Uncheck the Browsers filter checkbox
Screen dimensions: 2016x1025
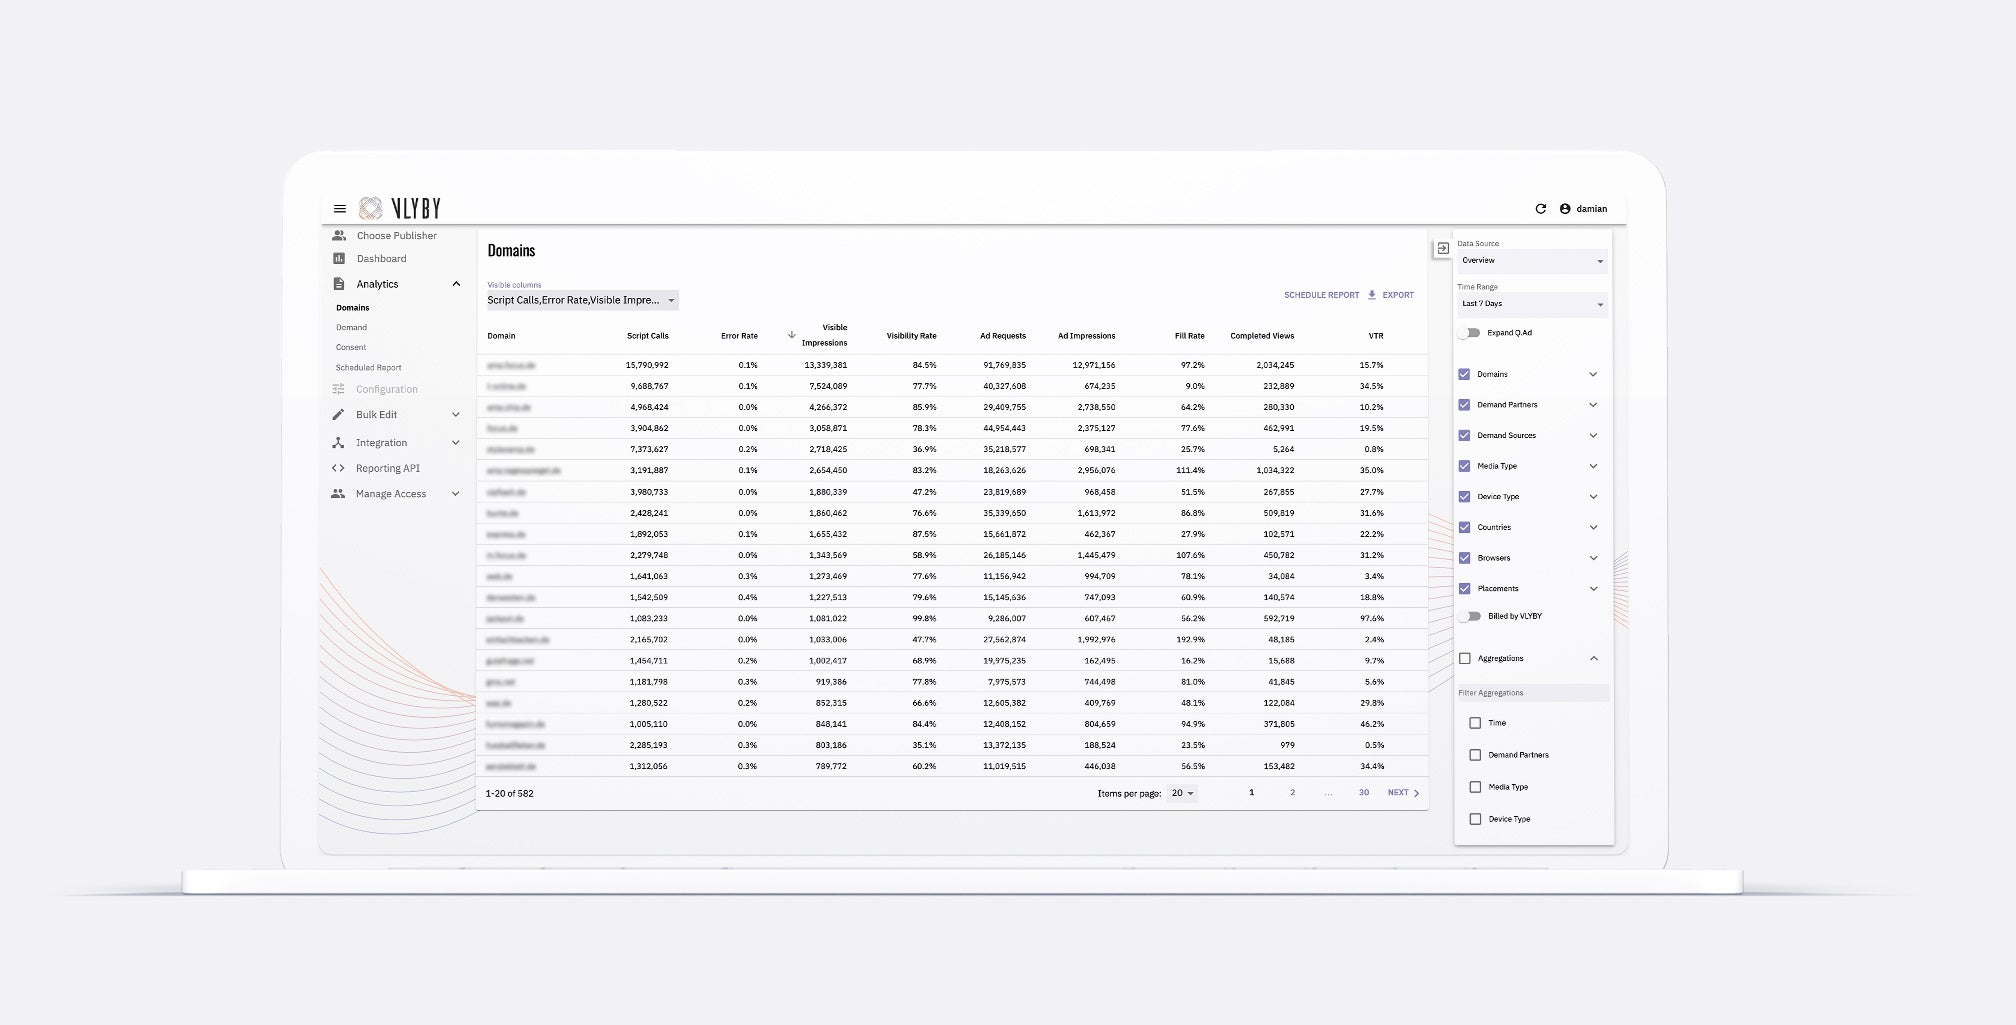pyautogui.click(x=1465, y=558)
